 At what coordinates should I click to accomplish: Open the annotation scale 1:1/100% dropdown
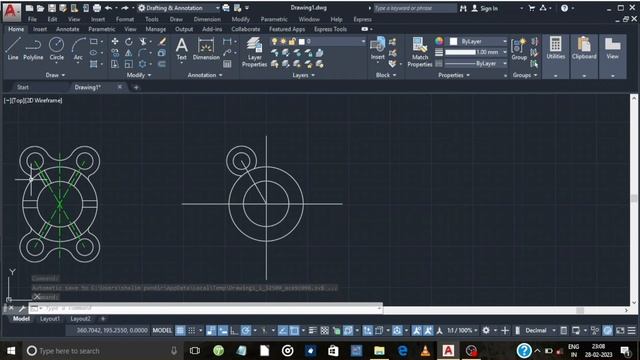coord(462,330)
